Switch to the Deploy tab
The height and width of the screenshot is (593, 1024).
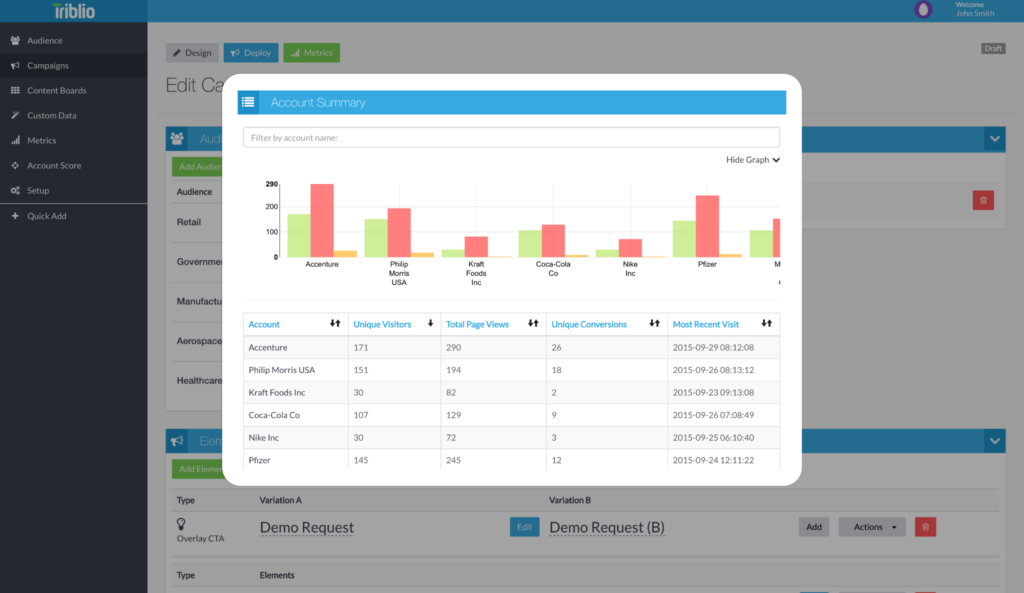(251, 53)
